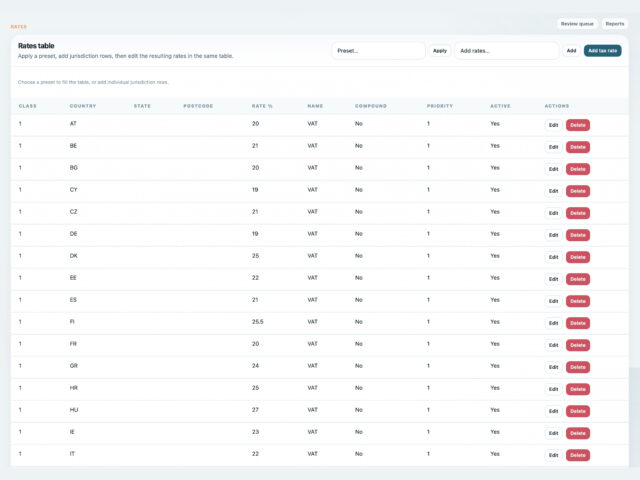The width and height of the screenshot is (640, 480).
Task: Select the 23 rate value for IE
Action: click(255, 432)
